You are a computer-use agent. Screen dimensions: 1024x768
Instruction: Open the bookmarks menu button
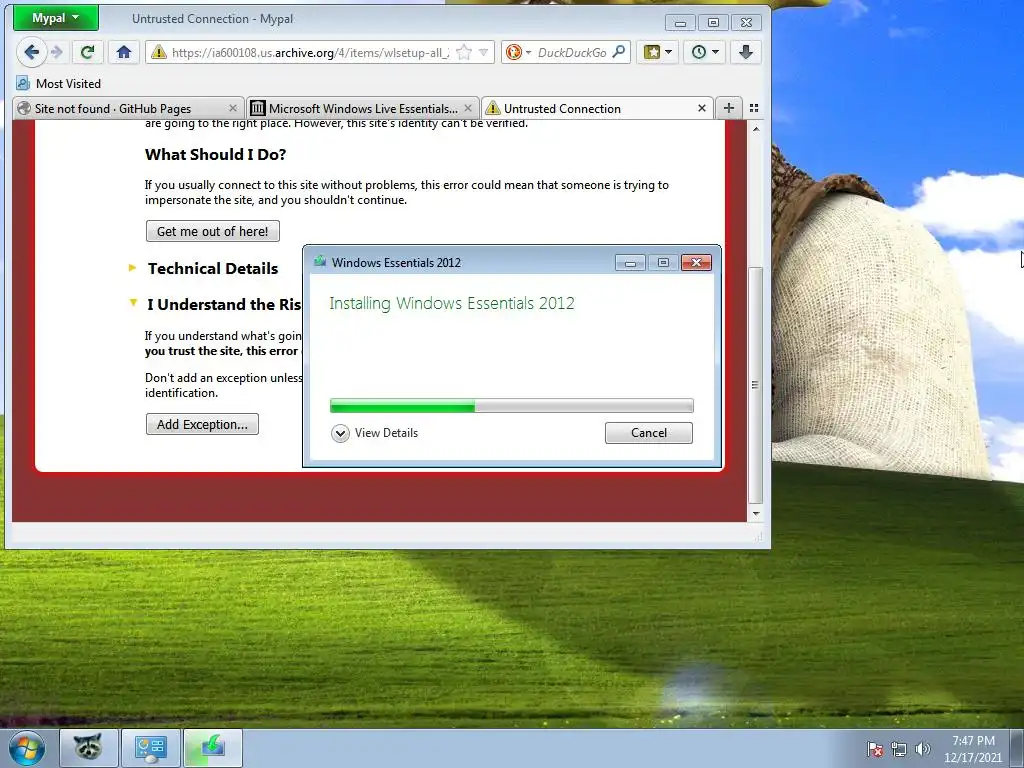(658, 52)
